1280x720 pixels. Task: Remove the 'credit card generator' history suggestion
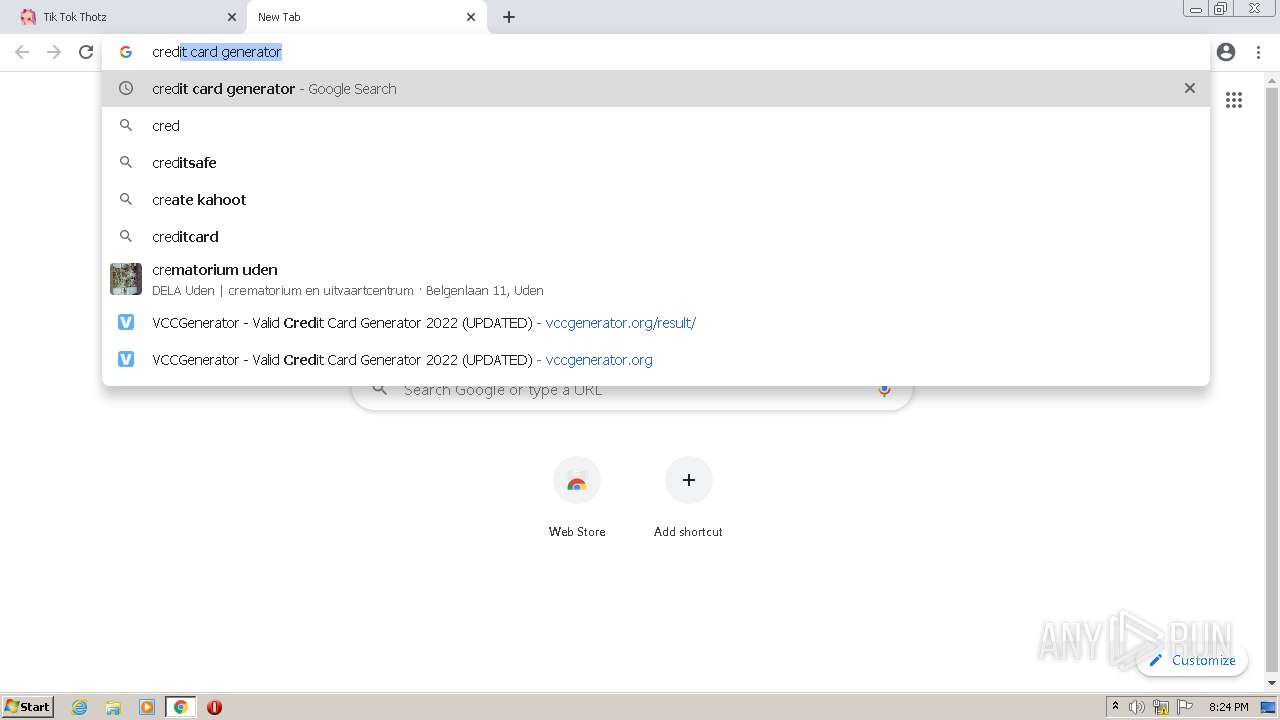1190,88
